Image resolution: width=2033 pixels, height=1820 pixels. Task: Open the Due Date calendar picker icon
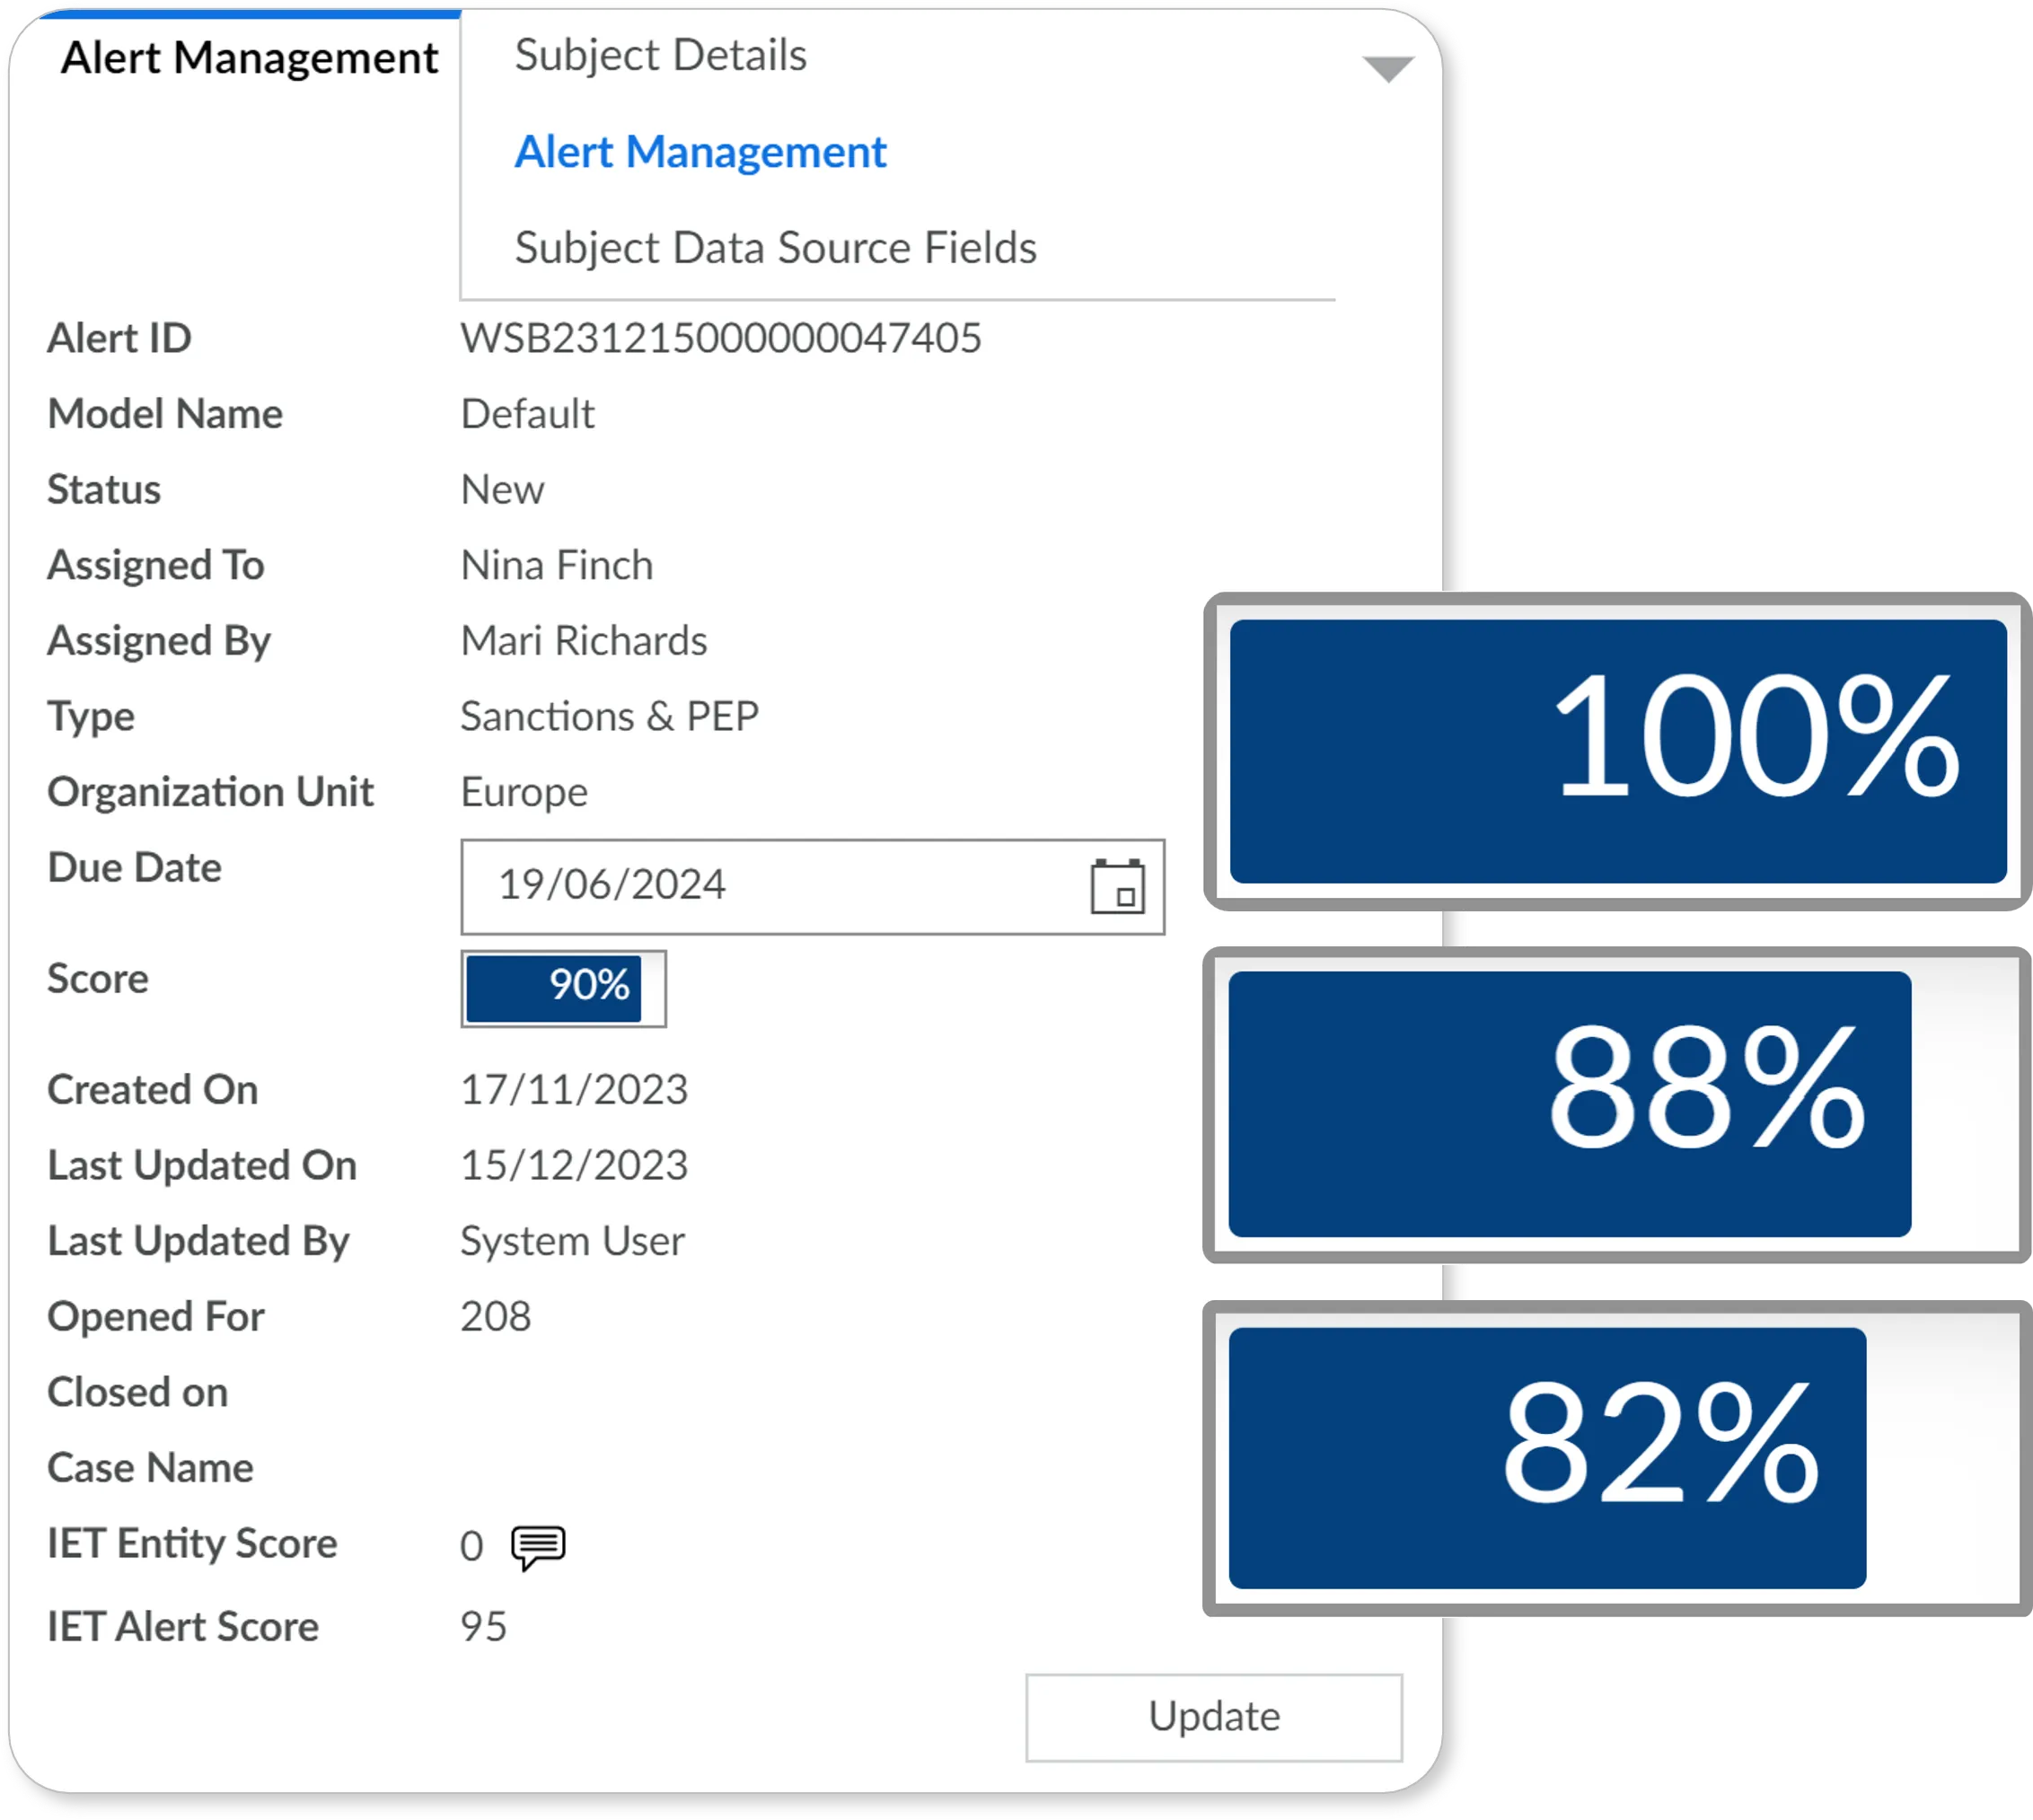pyautogui.click(x=1117, y=886)
